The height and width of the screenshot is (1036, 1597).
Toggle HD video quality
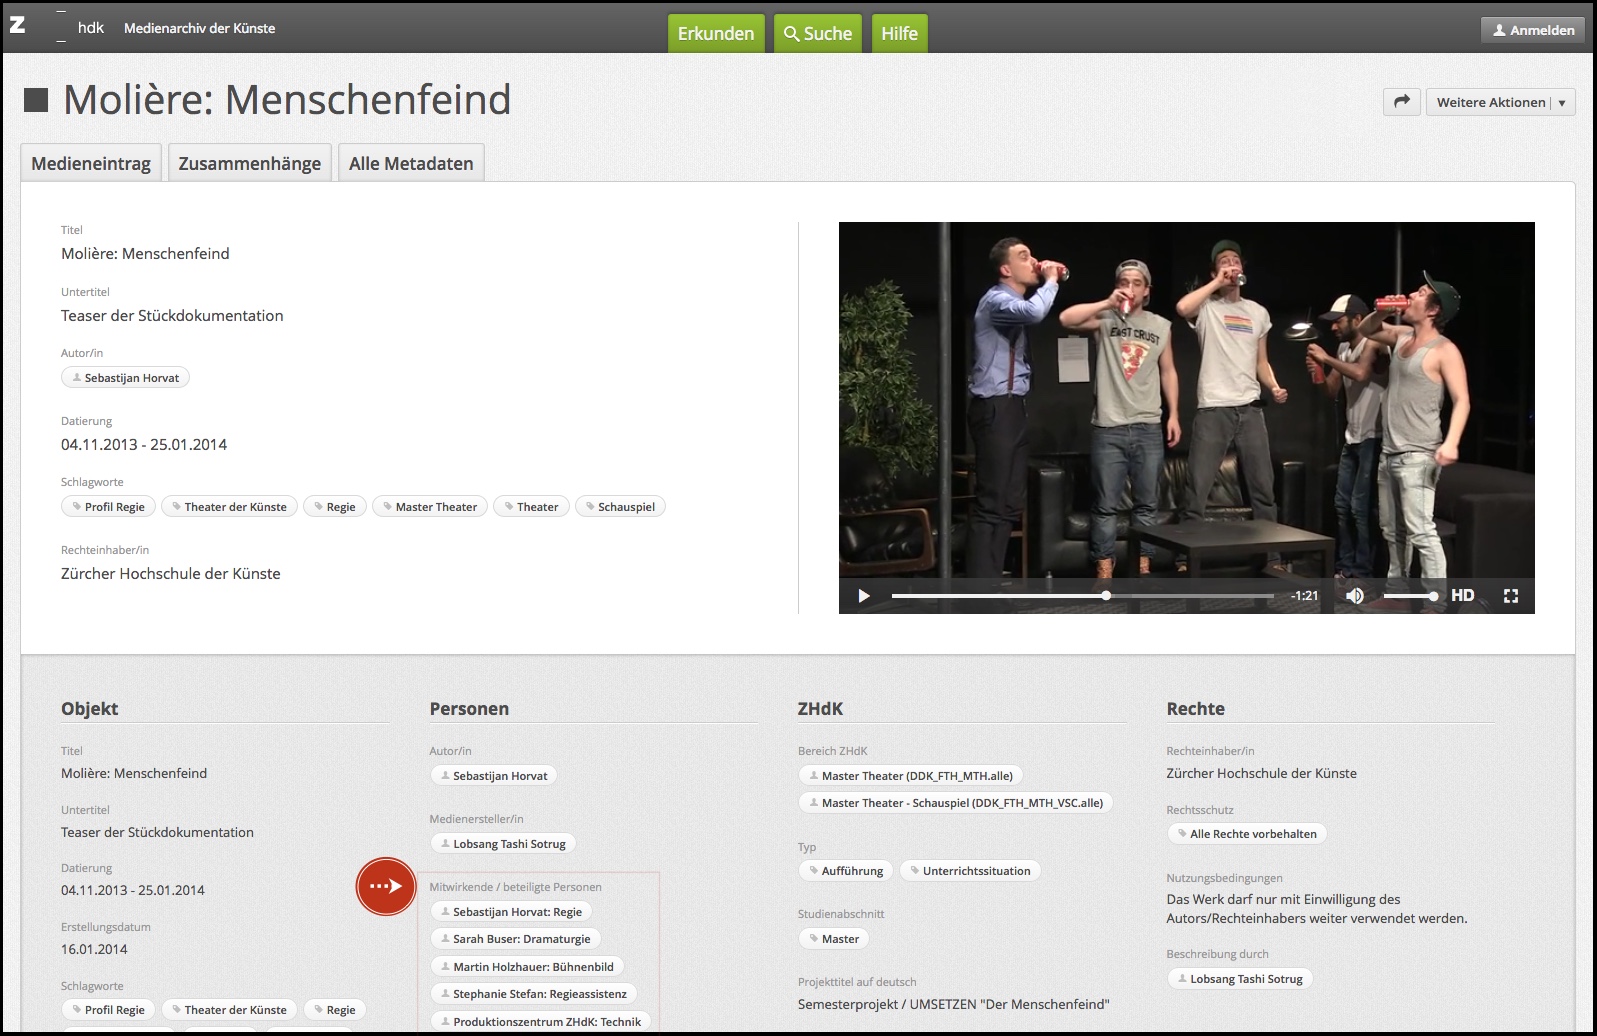(x=1462, y=596)
